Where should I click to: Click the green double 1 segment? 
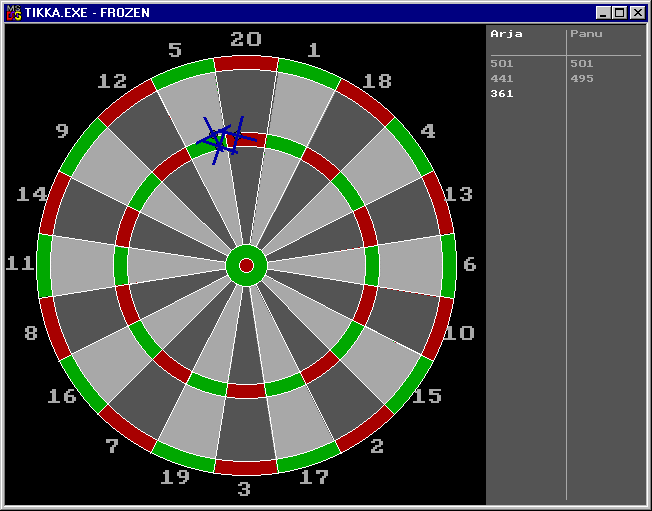coord(309,73)
